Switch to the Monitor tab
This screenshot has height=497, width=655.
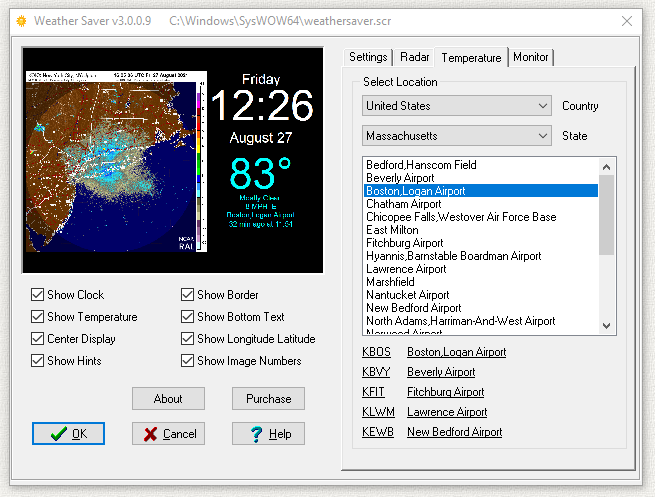[x=530, y=57]
